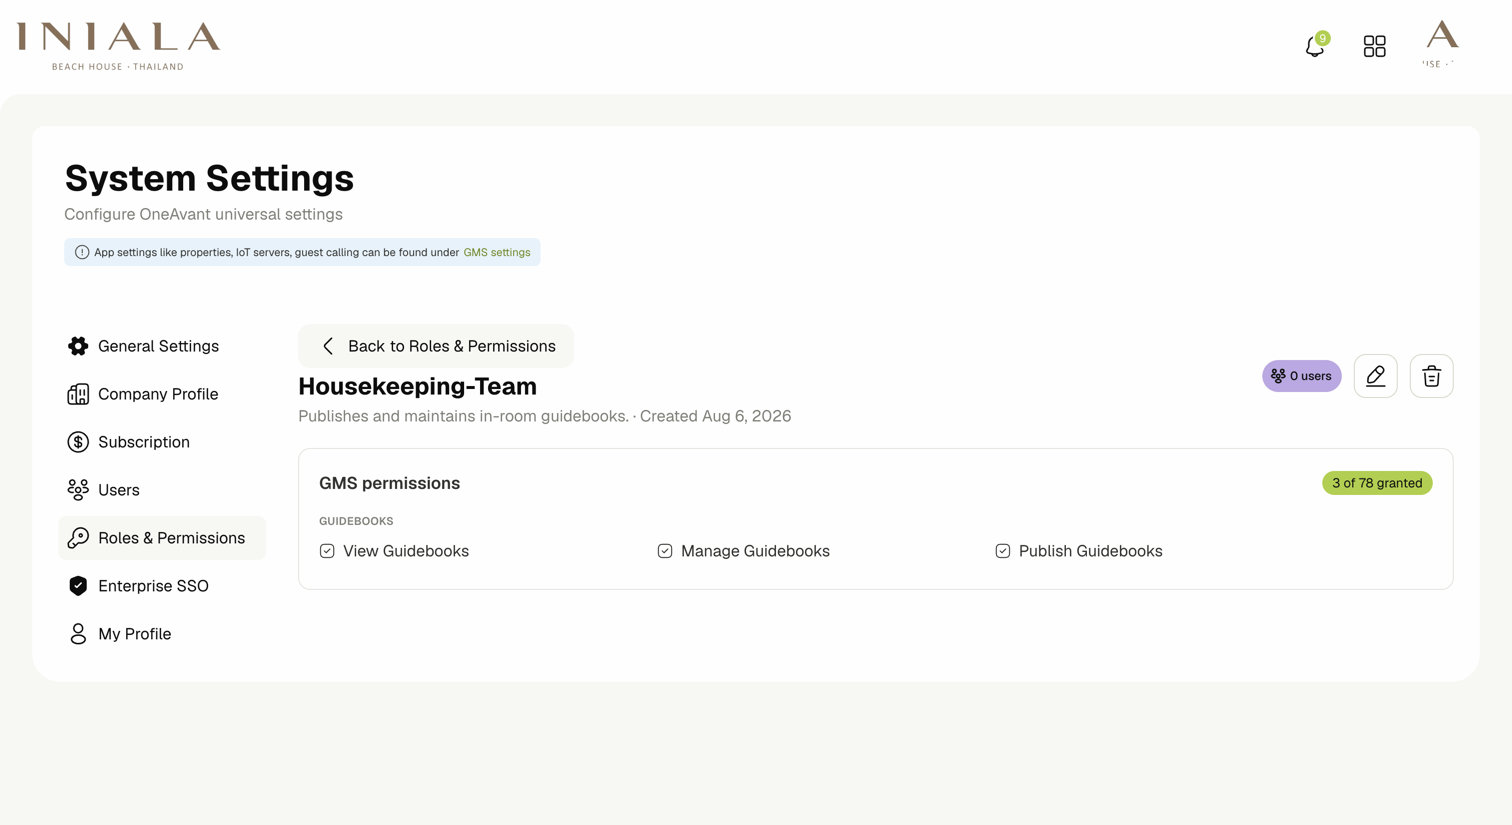The image size is (1512, 825).
Task: Click the Enterprise SSO shield icon
Action: (78, 586)
